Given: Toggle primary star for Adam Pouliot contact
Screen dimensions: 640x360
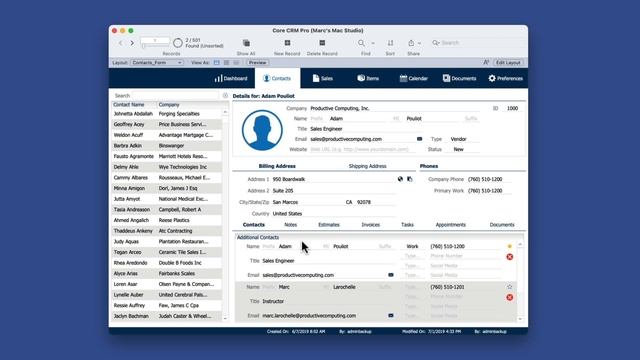Looking at the screenshot, I should [509, 246].
